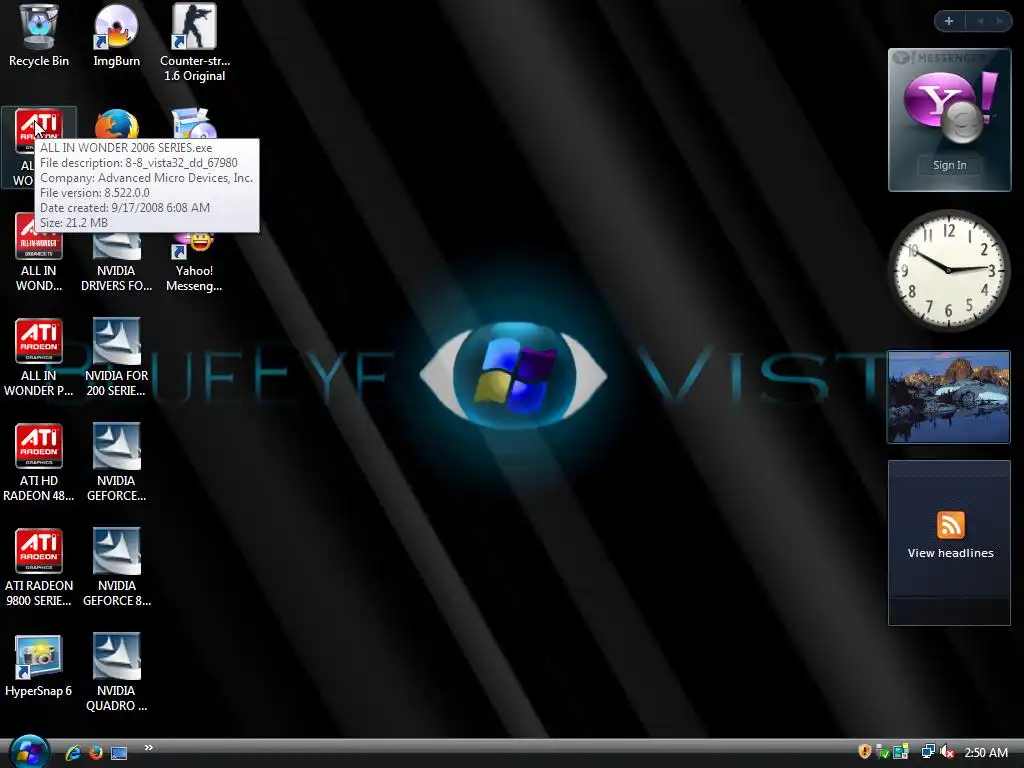Screen dimensions: 1024x768
Task: Click View headlines in the feed gadget
Action: tap(950, 553)
